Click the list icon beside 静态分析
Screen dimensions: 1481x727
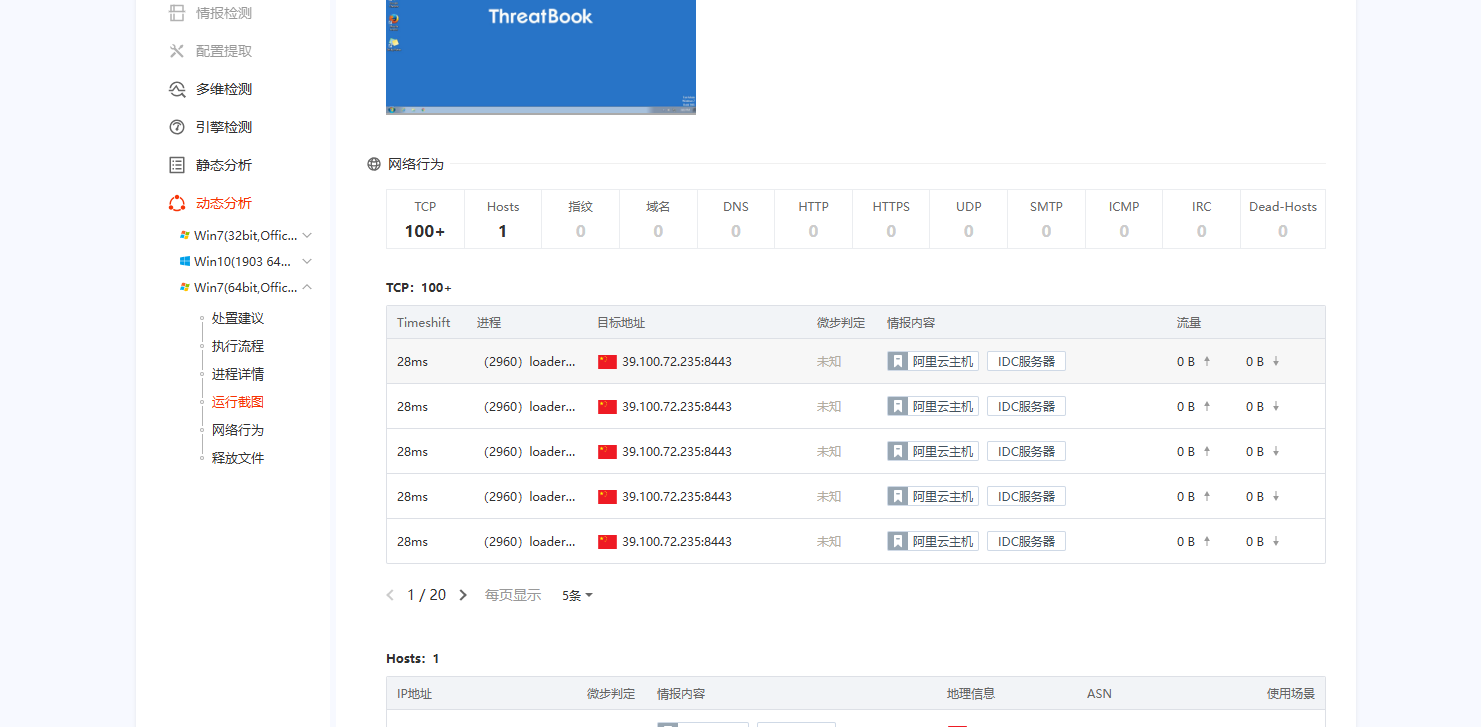pos(177,165)
